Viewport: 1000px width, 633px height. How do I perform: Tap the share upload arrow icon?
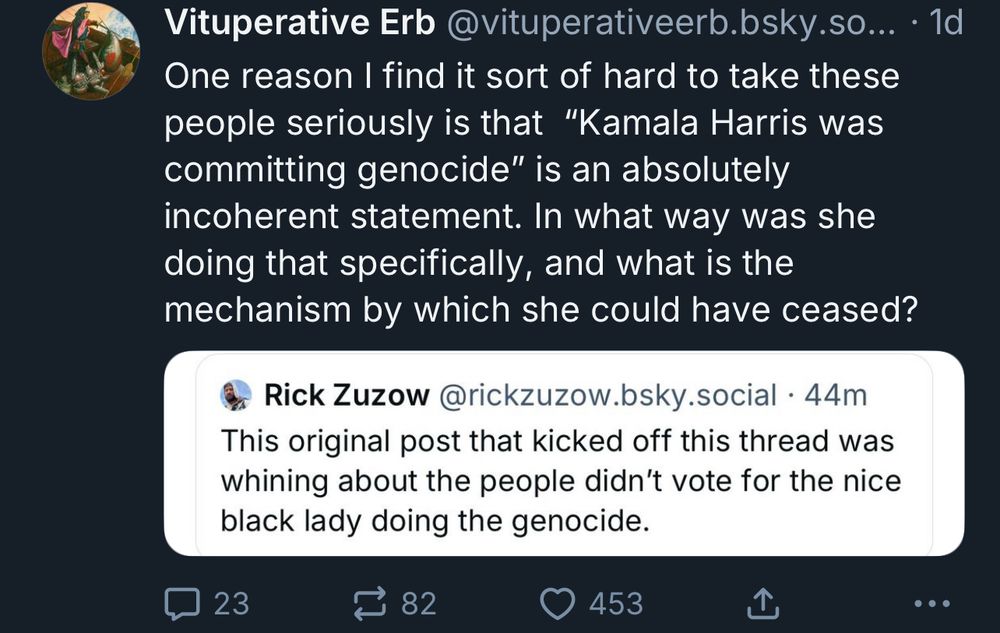click(762, 603)
